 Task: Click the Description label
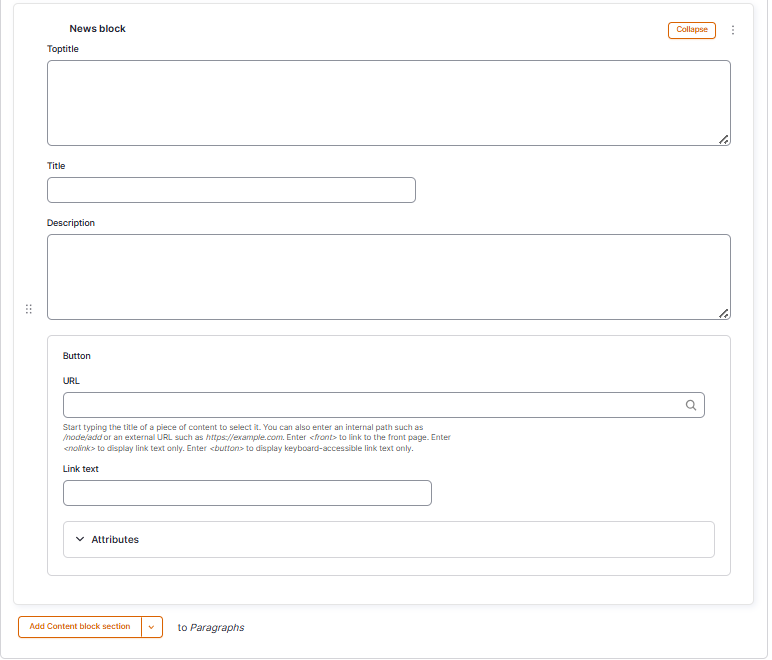coord(71,223)
